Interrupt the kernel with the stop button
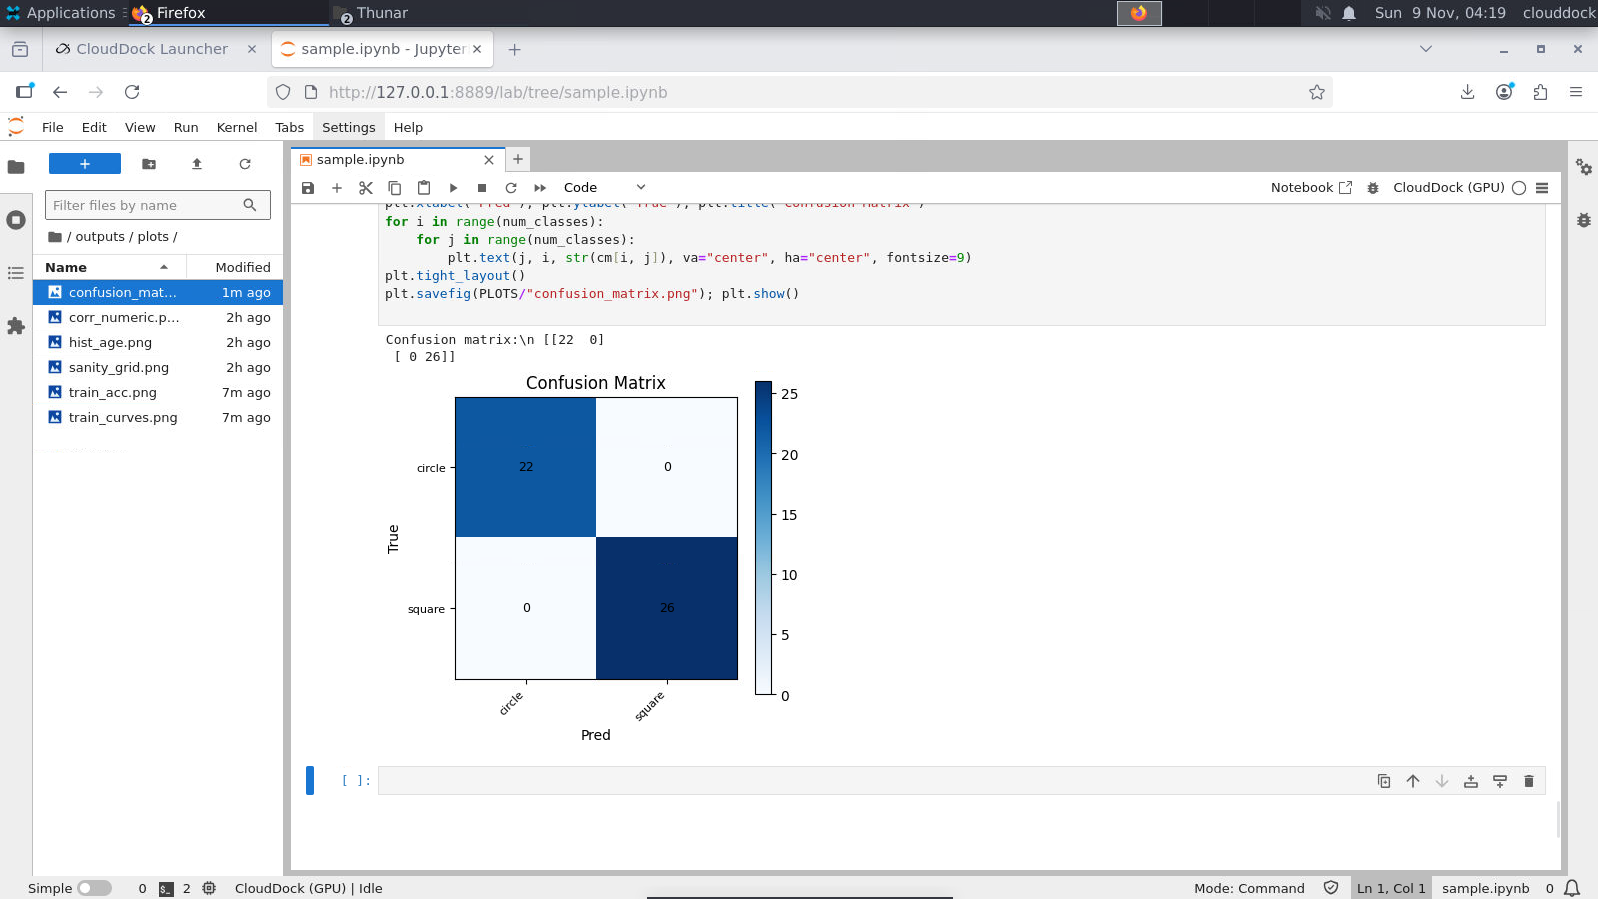 pos(482,188)
